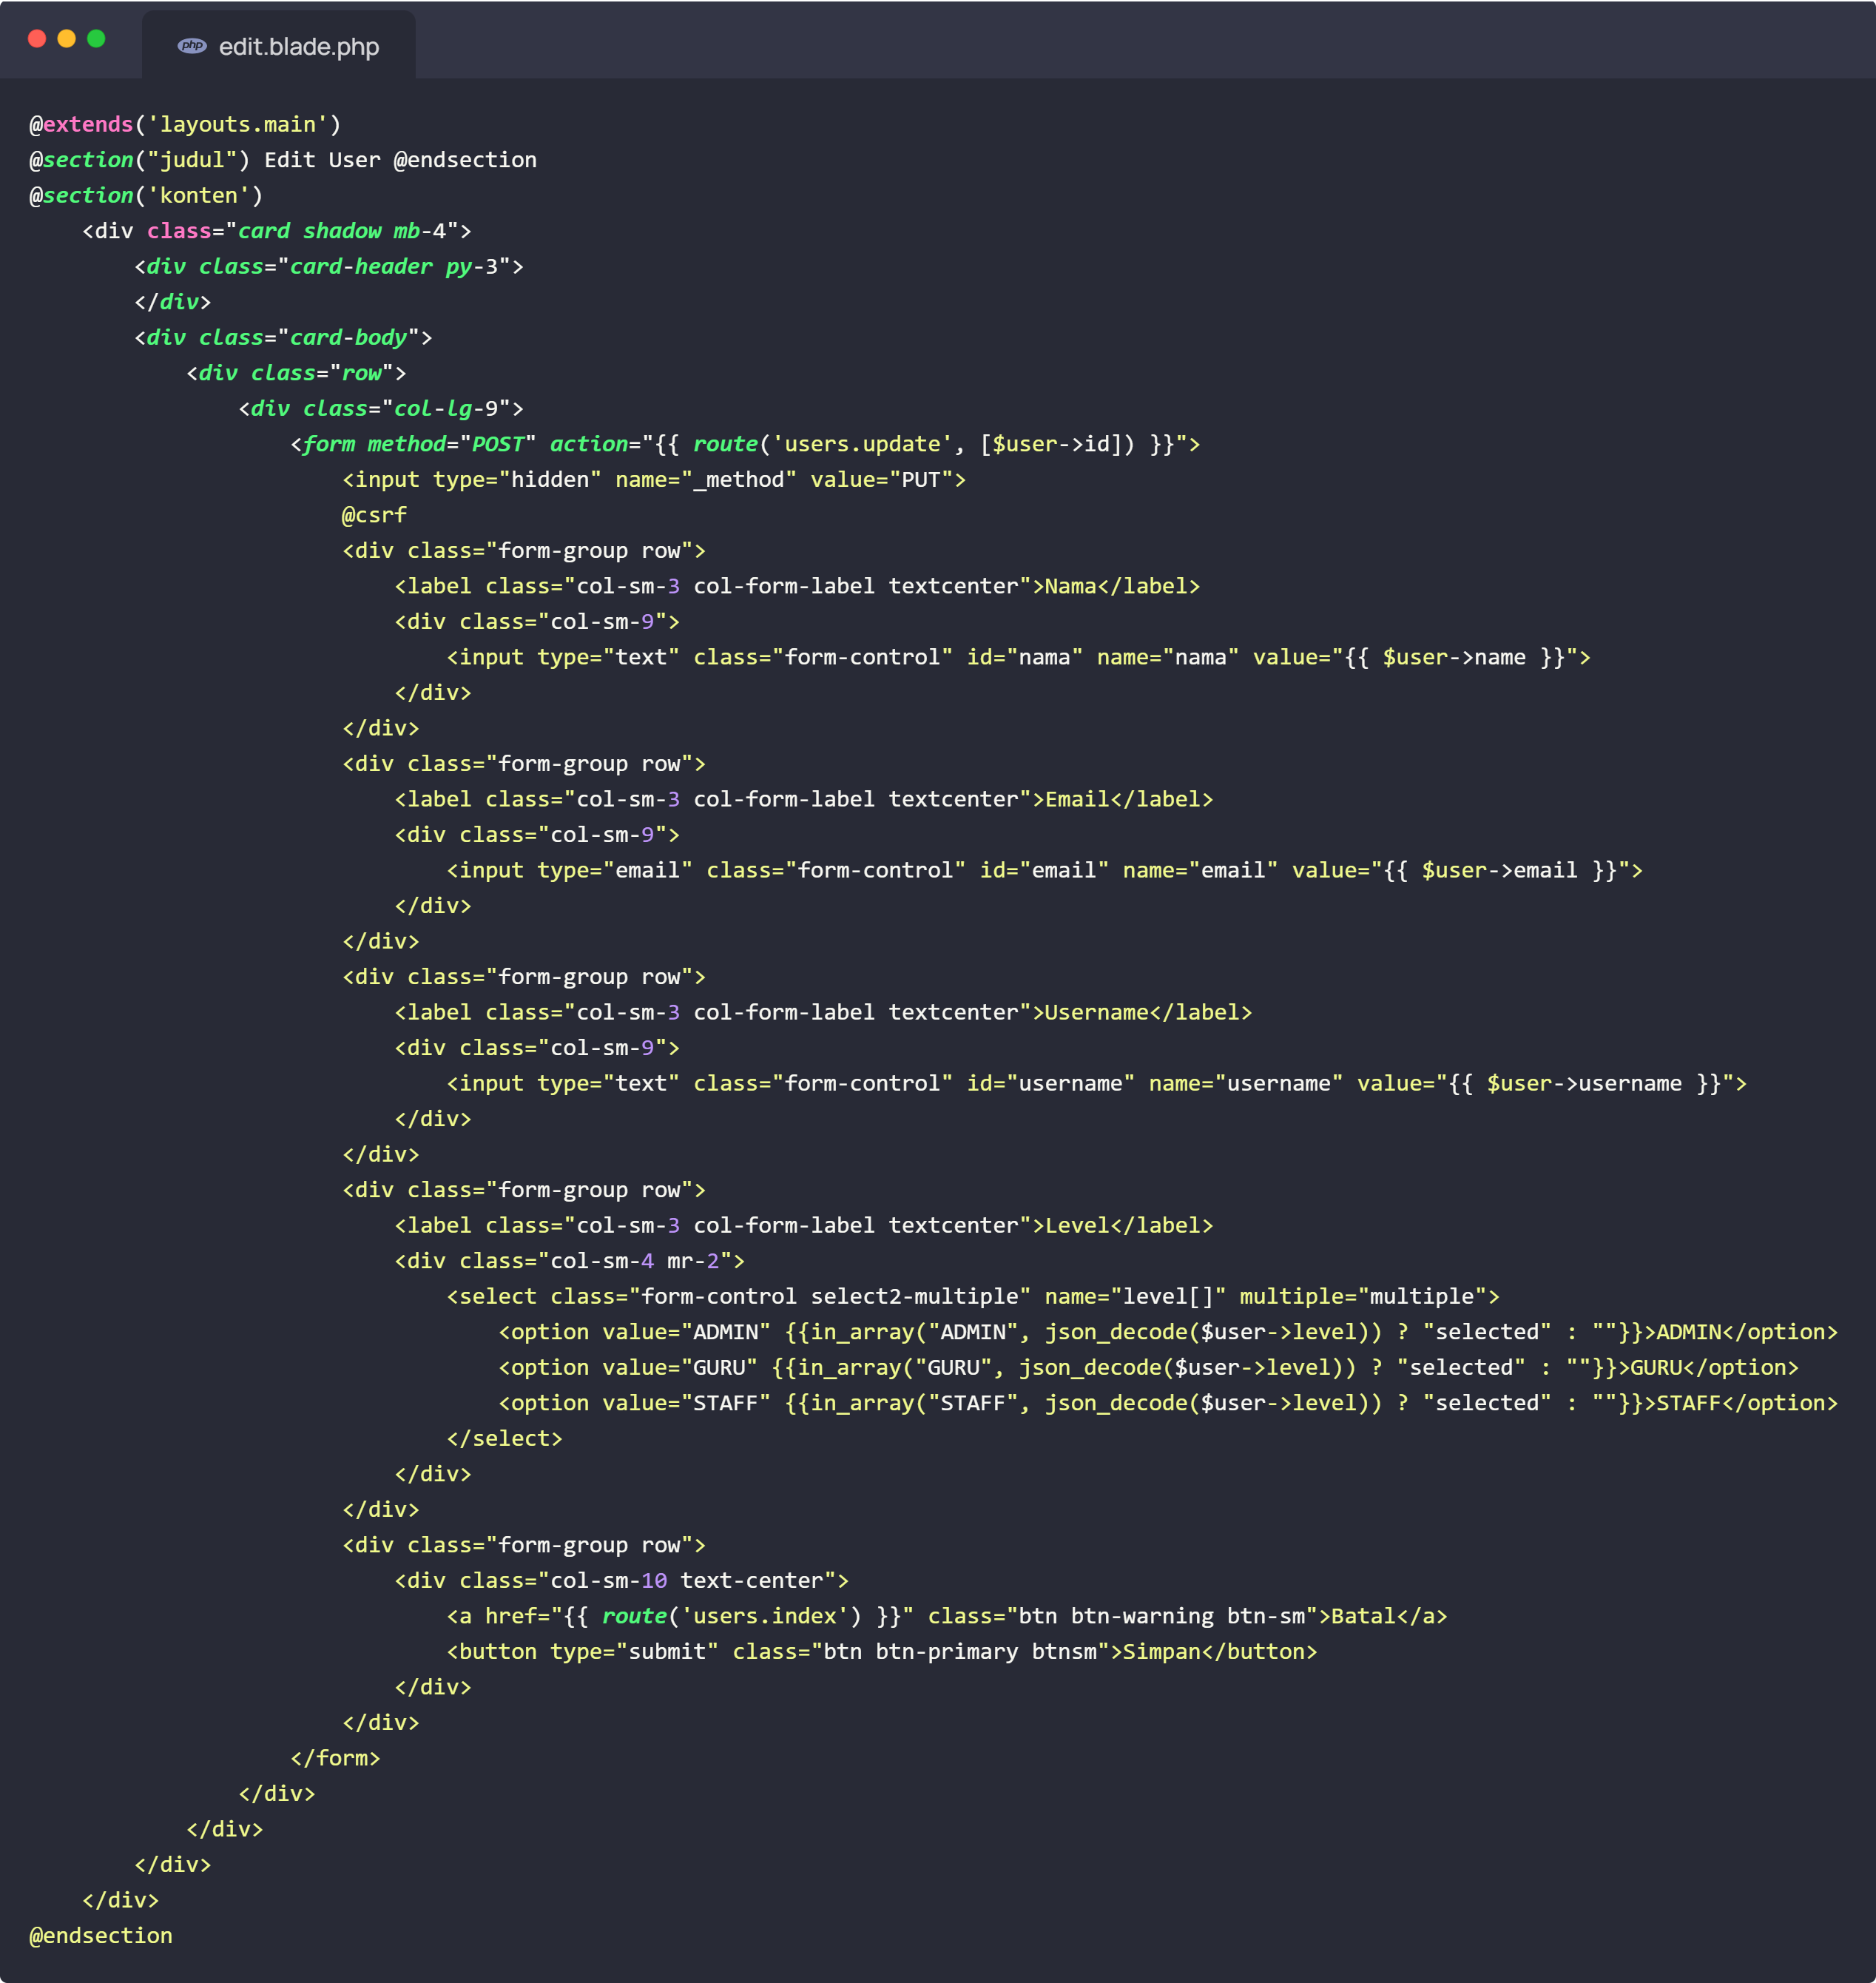The height and width of the screenshot is (1983, 1876).
Task: Click the GURU option code line
Action: (x=1148, y=1367)
